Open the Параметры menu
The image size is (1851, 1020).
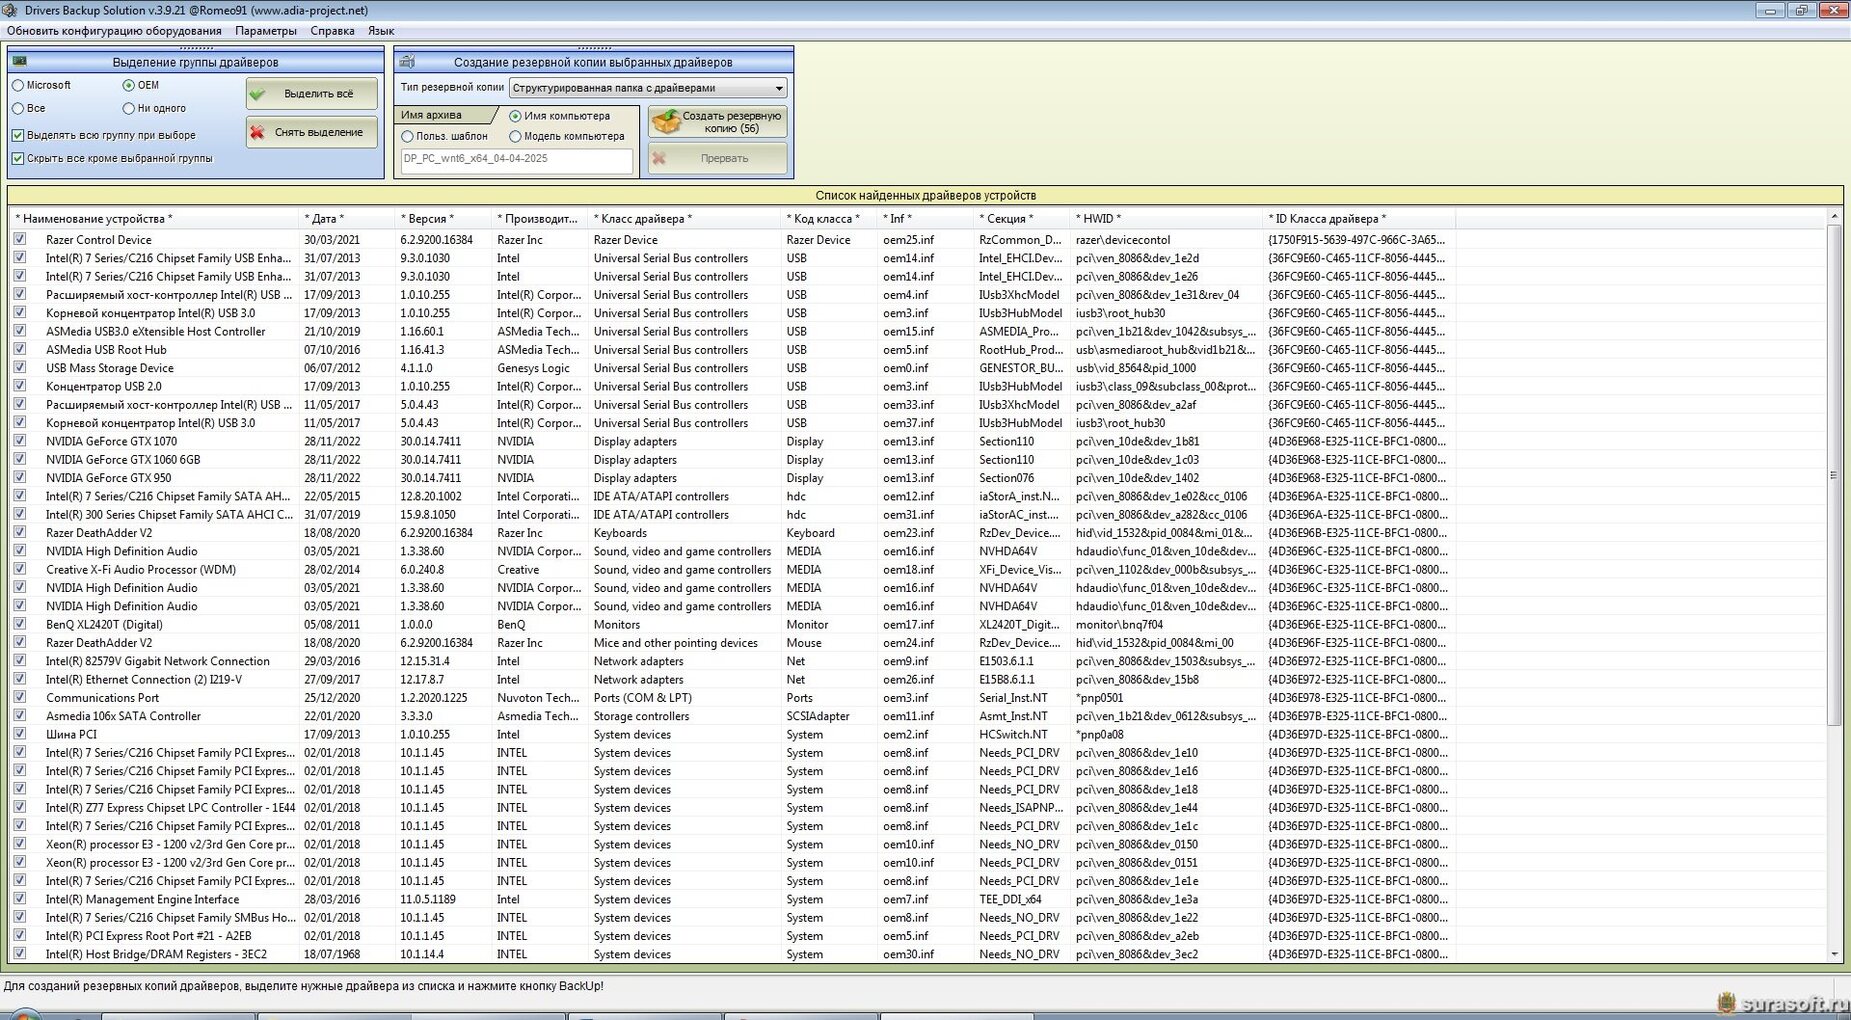tap(266, 31)
